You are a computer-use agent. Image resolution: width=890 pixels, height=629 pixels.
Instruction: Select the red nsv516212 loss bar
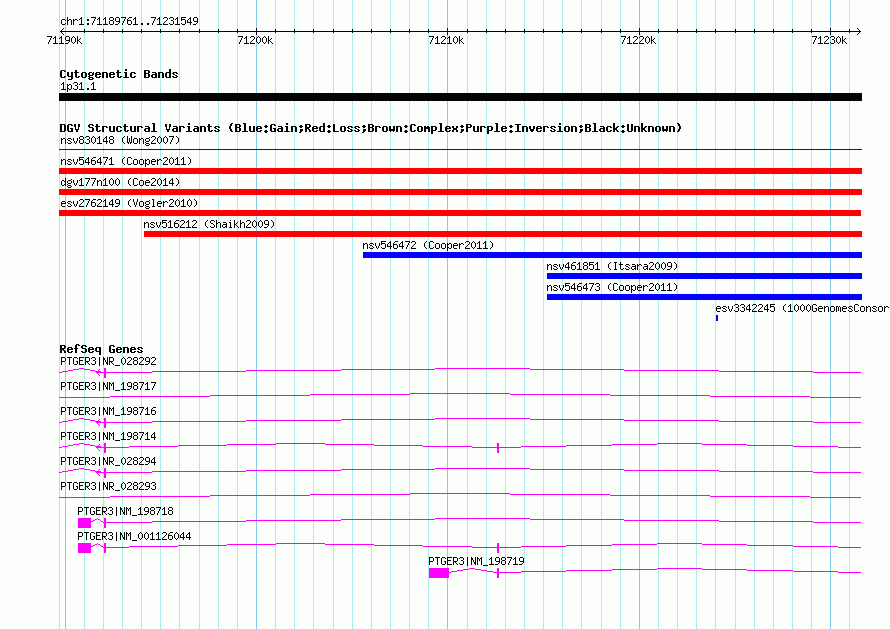(503, 234)
